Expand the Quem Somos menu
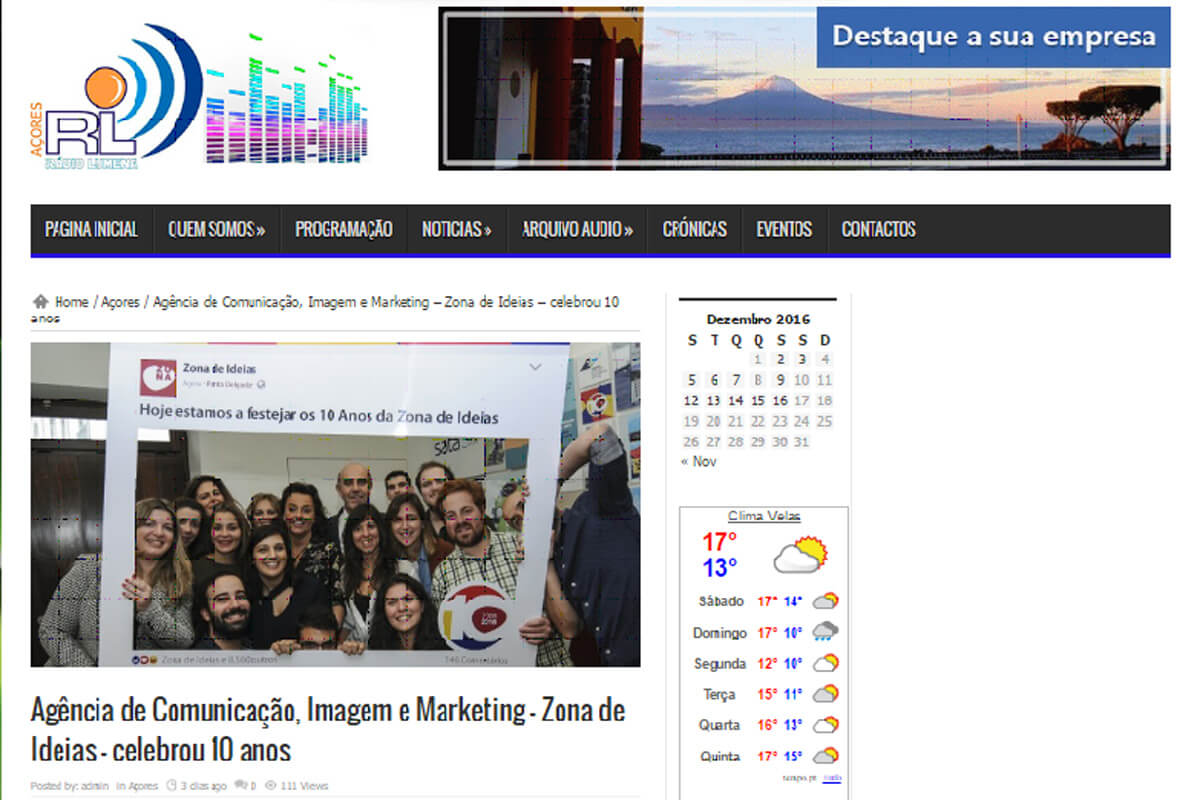The image size is (1200, 800). pyautogui.click(x=216, y=229)
